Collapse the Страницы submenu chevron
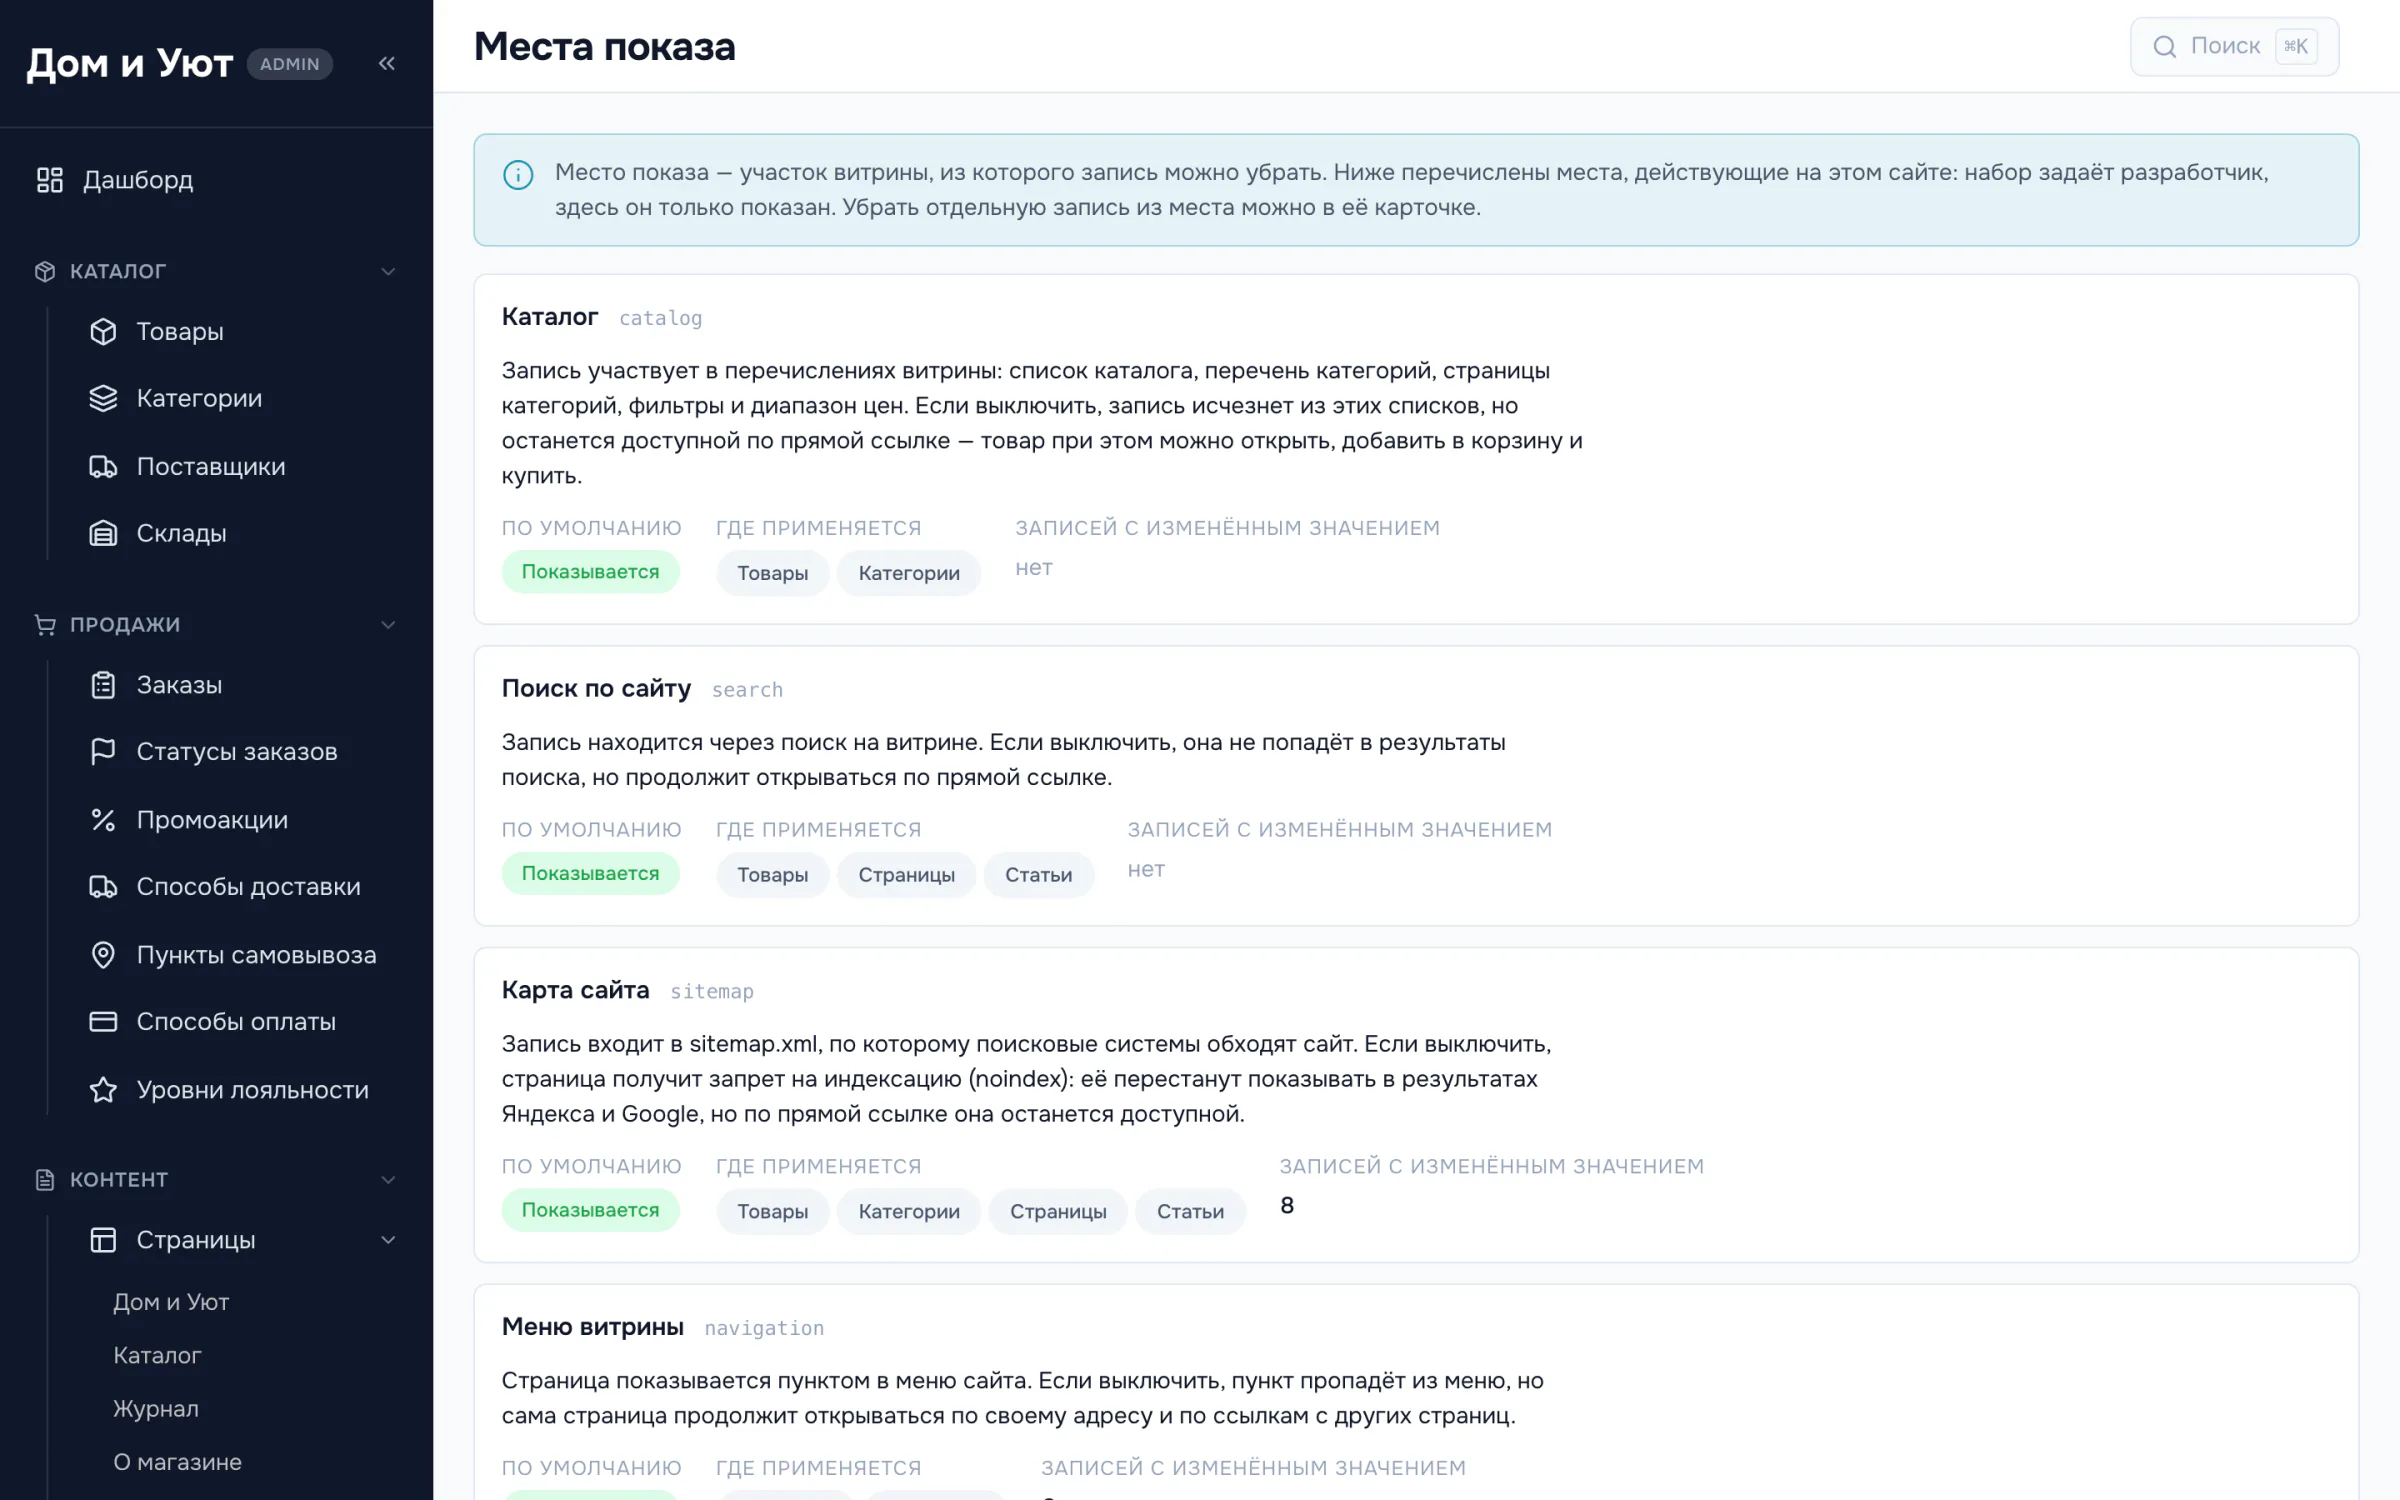This screenshot has height=1500, width=2400. point(388,1240)
